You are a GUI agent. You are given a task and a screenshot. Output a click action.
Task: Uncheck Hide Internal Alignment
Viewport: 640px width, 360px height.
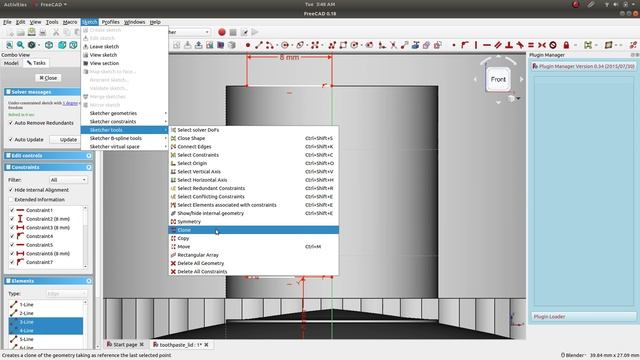tap(11, 190)
